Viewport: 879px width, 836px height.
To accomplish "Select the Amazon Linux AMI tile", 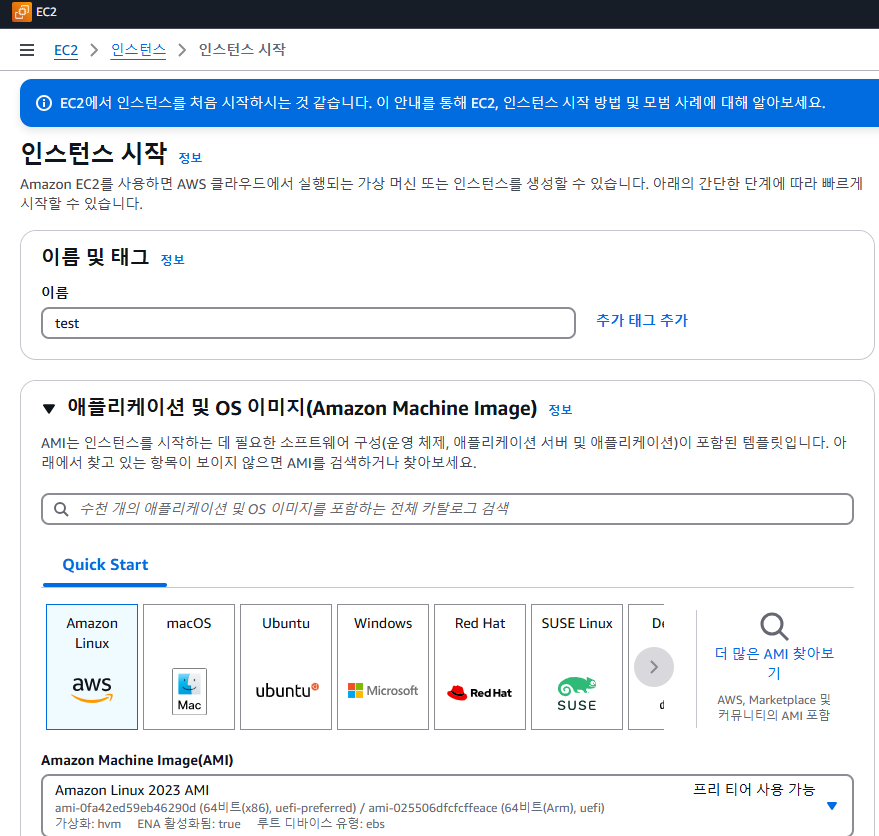I will click(92, 667).
